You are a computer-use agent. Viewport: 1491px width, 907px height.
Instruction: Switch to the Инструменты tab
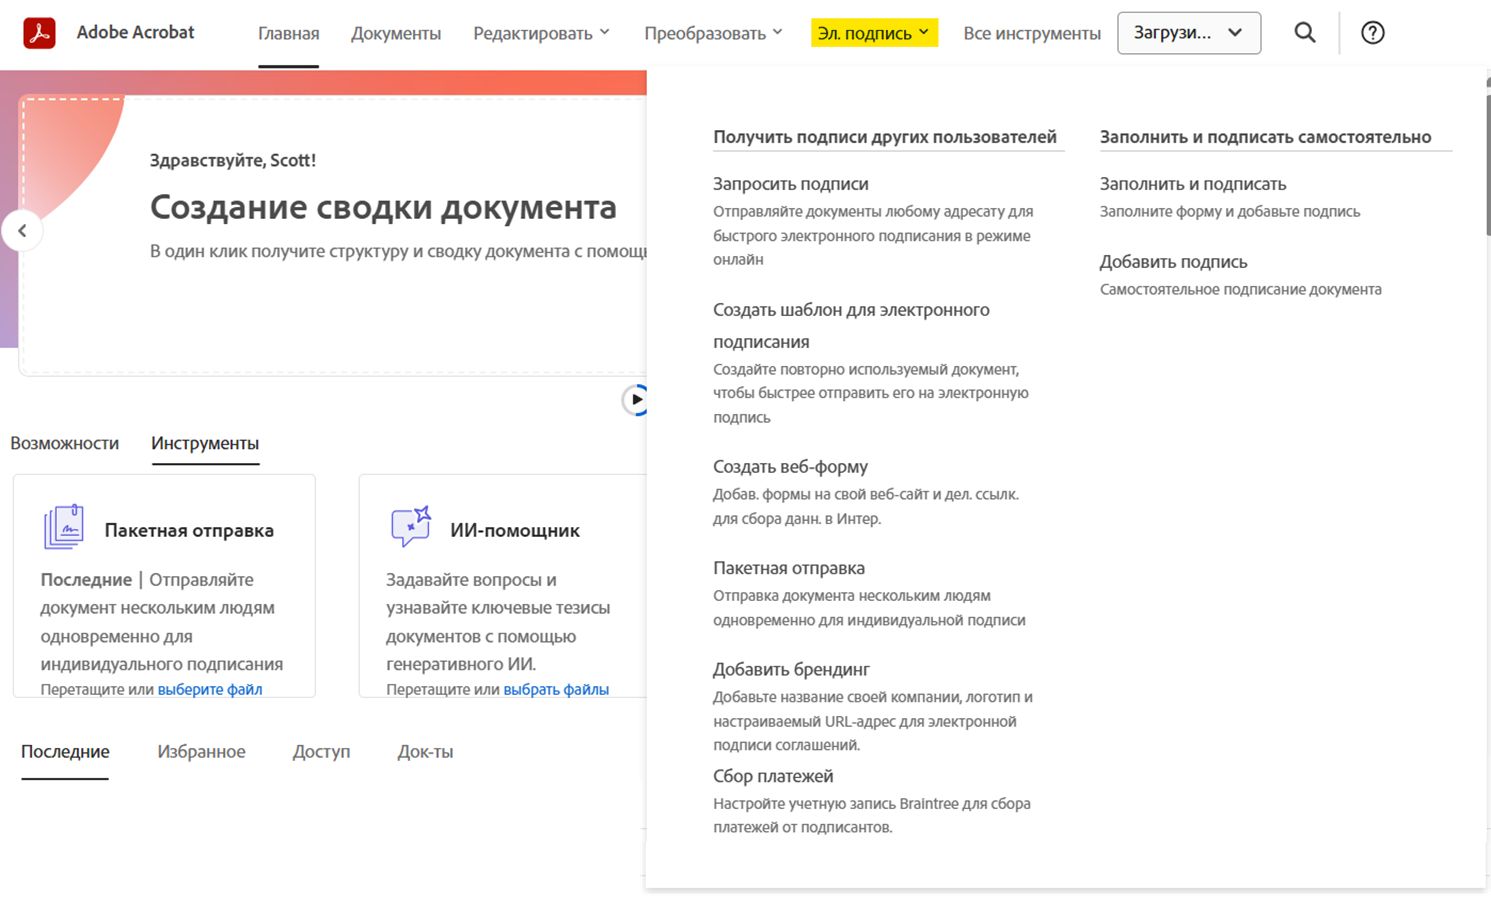[205, 443]
